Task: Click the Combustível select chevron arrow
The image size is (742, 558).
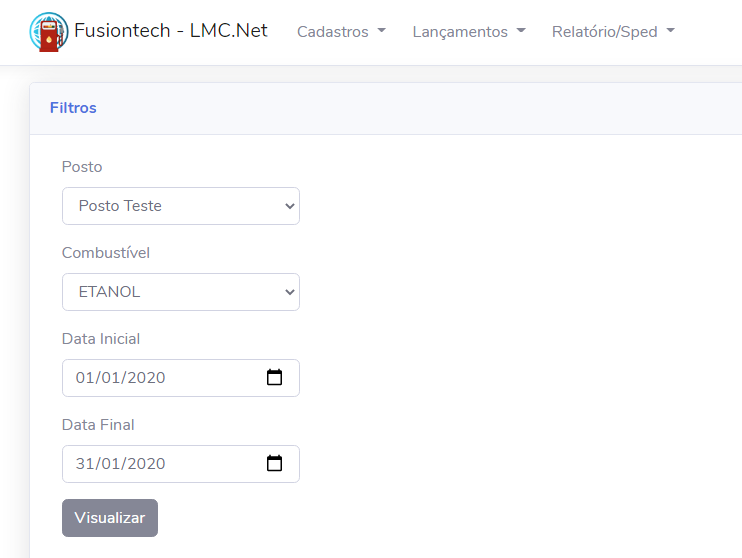Action: (290, 292)
